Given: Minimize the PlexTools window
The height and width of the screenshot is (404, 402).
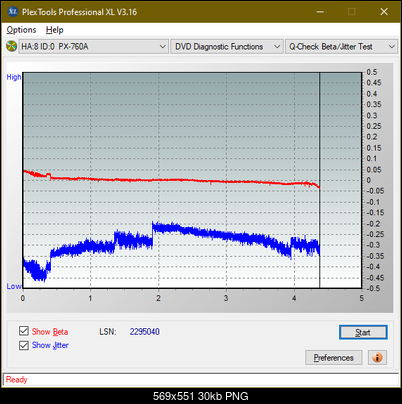Looking at the screenshot, I should (x=320, y=12).
